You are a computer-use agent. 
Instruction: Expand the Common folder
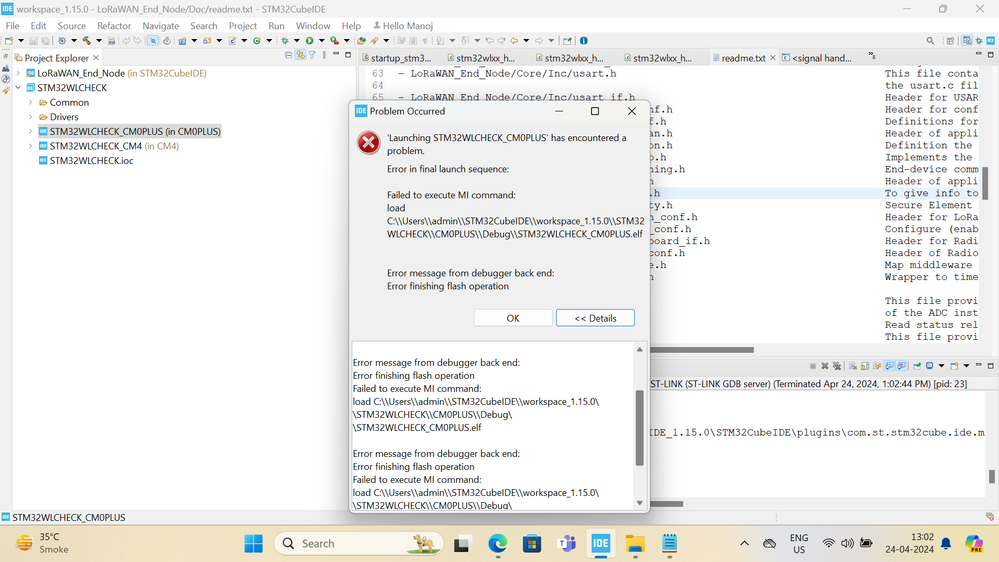[x=31, y=103]
